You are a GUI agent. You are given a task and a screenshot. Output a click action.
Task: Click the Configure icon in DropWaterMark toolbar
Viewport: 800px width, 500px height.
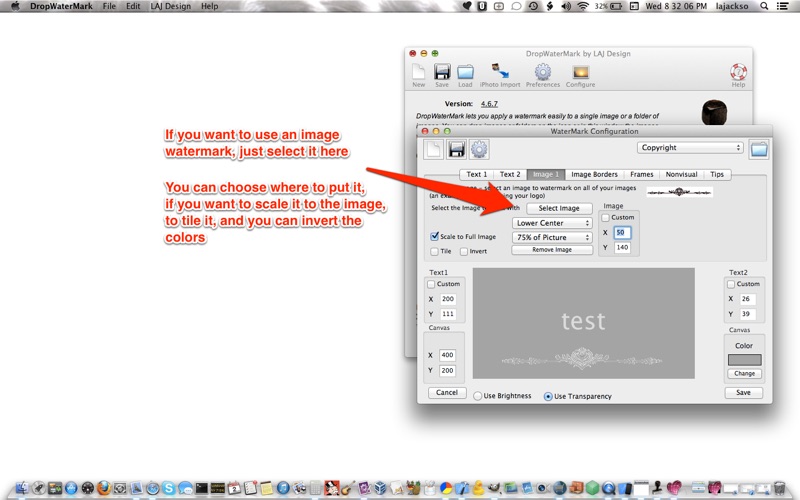[580, 76]
